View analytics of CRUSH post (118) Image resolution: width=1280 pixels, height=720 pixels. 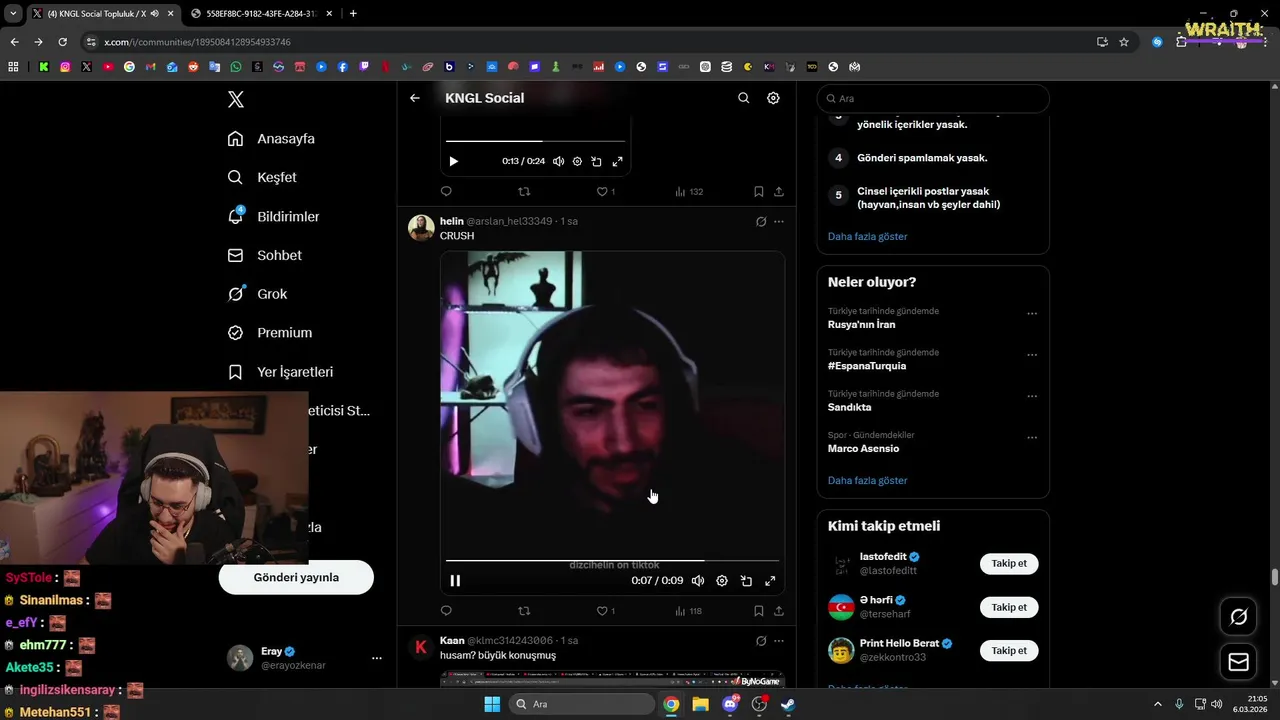tap(688, 610)
